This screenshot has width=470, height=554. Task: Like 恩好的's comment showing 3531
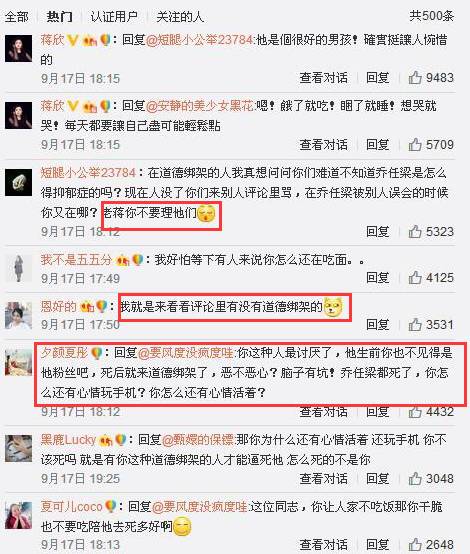point(415,324)
